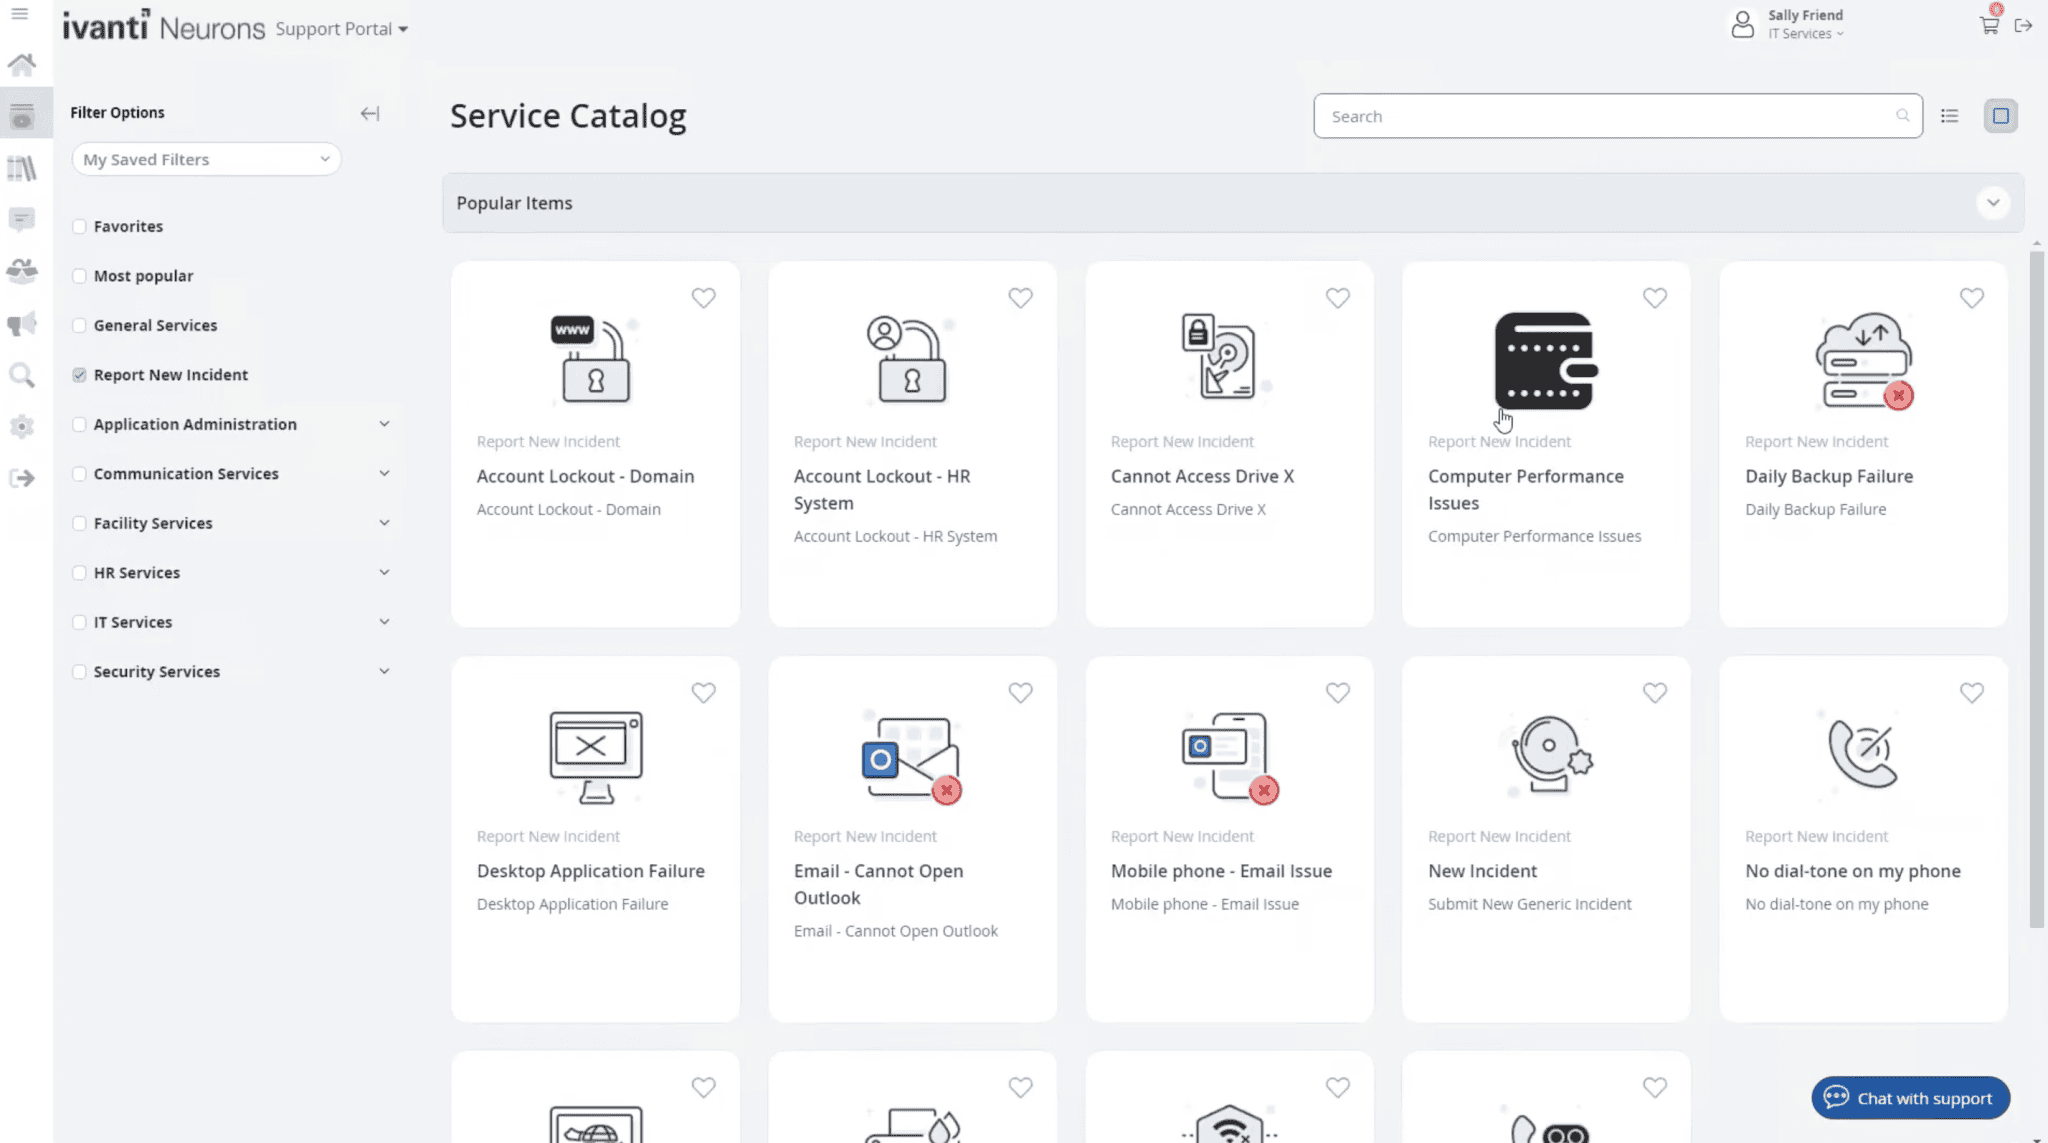Open Chat with support
This screenshot has width=2048, height=1143.
tap(1909, 1097)
